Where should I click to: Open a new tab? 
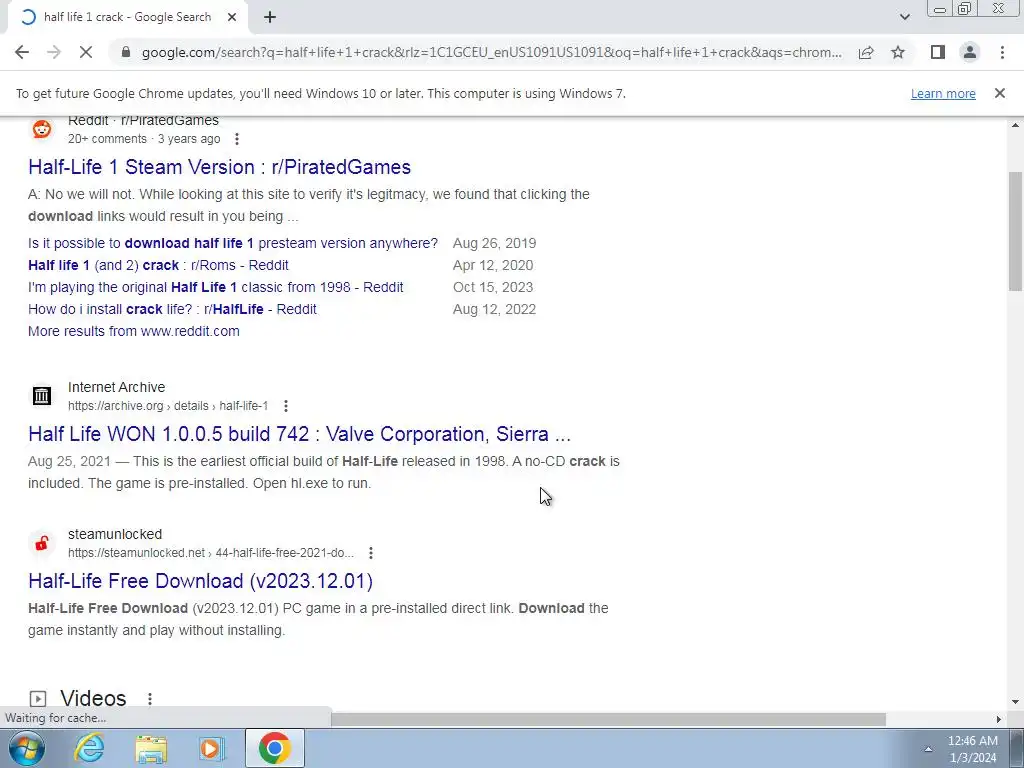270,17
